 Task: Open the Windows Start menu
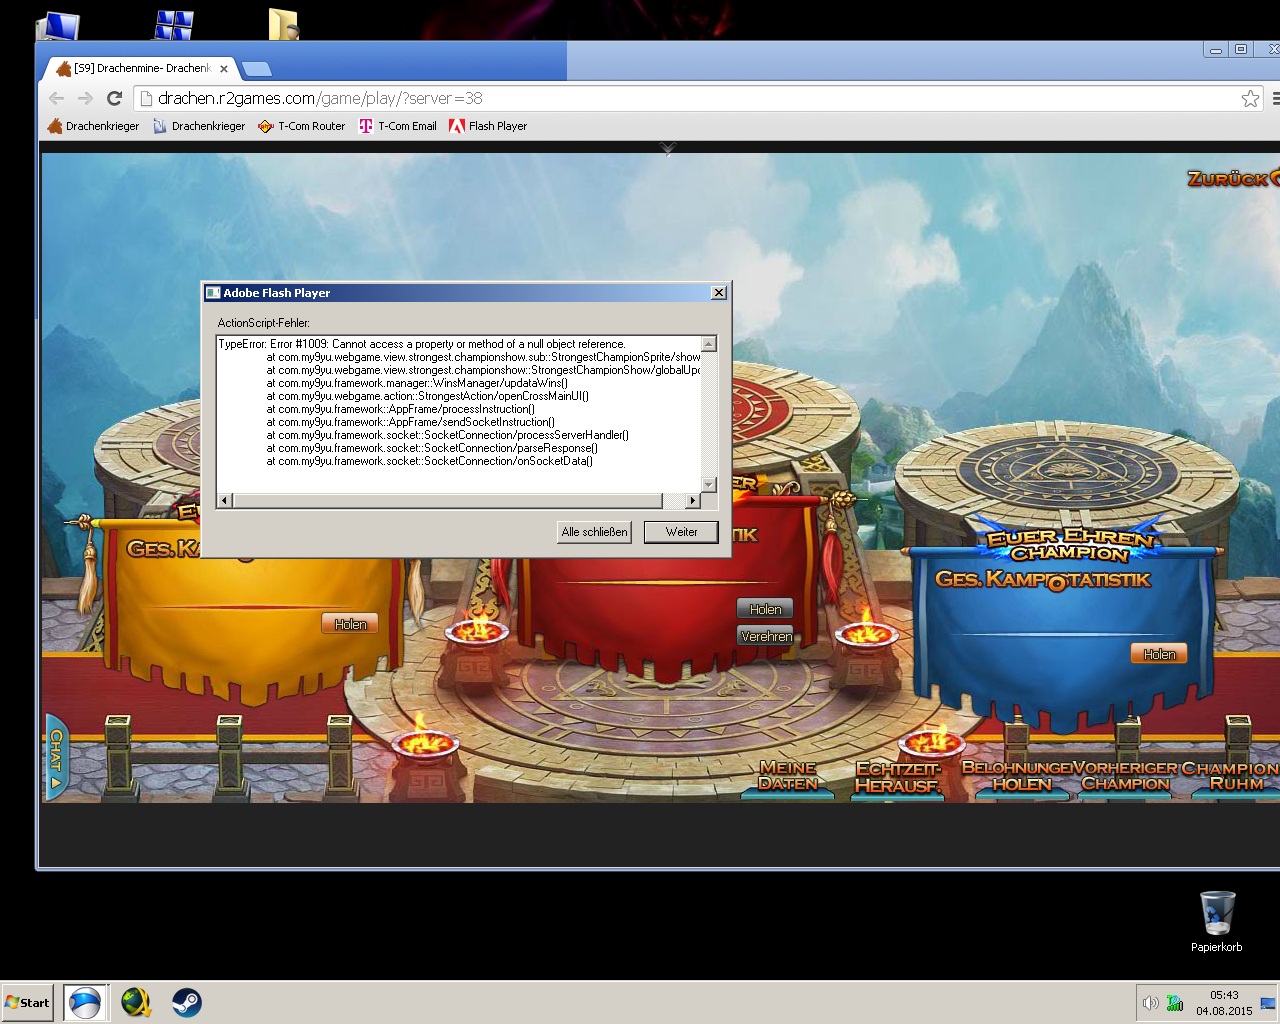click(28, 1002)
